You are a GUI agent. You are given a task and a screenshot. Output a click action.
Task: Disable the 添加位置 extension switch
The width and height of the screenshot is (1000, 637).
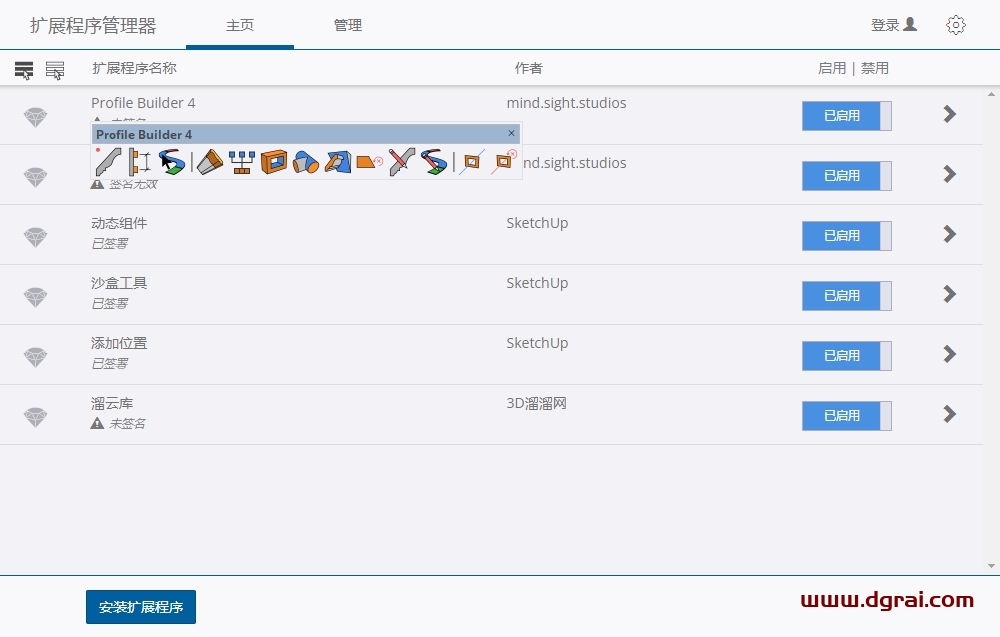click(846, 355)
